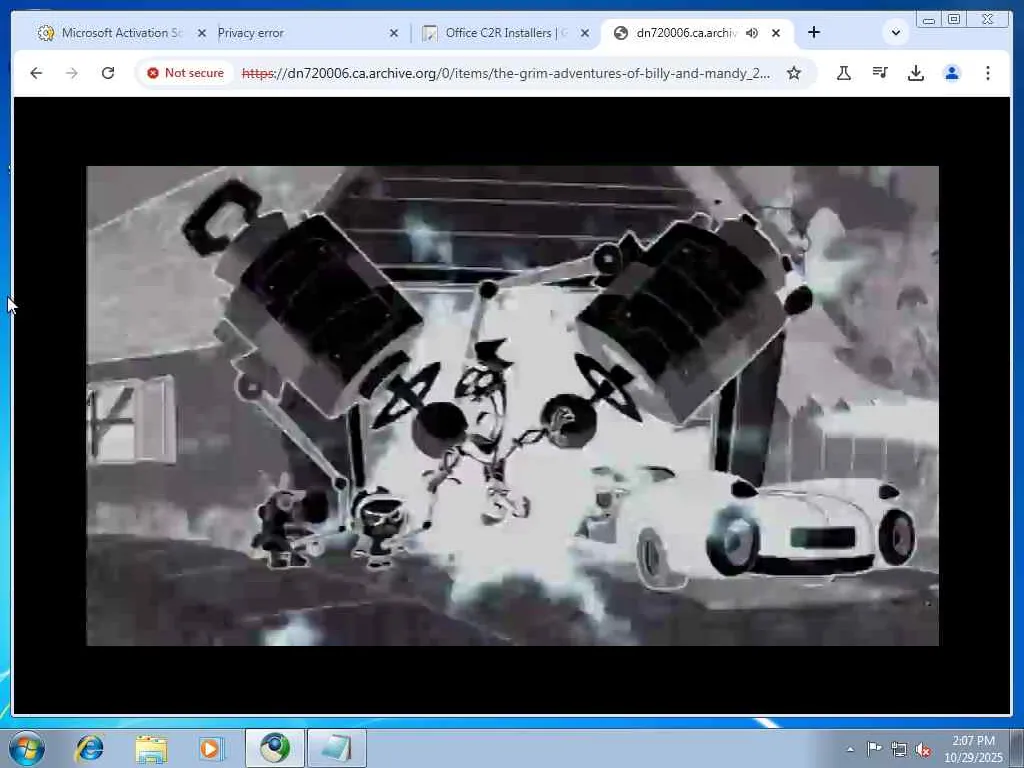Go back with the browser back arrow

36,73
